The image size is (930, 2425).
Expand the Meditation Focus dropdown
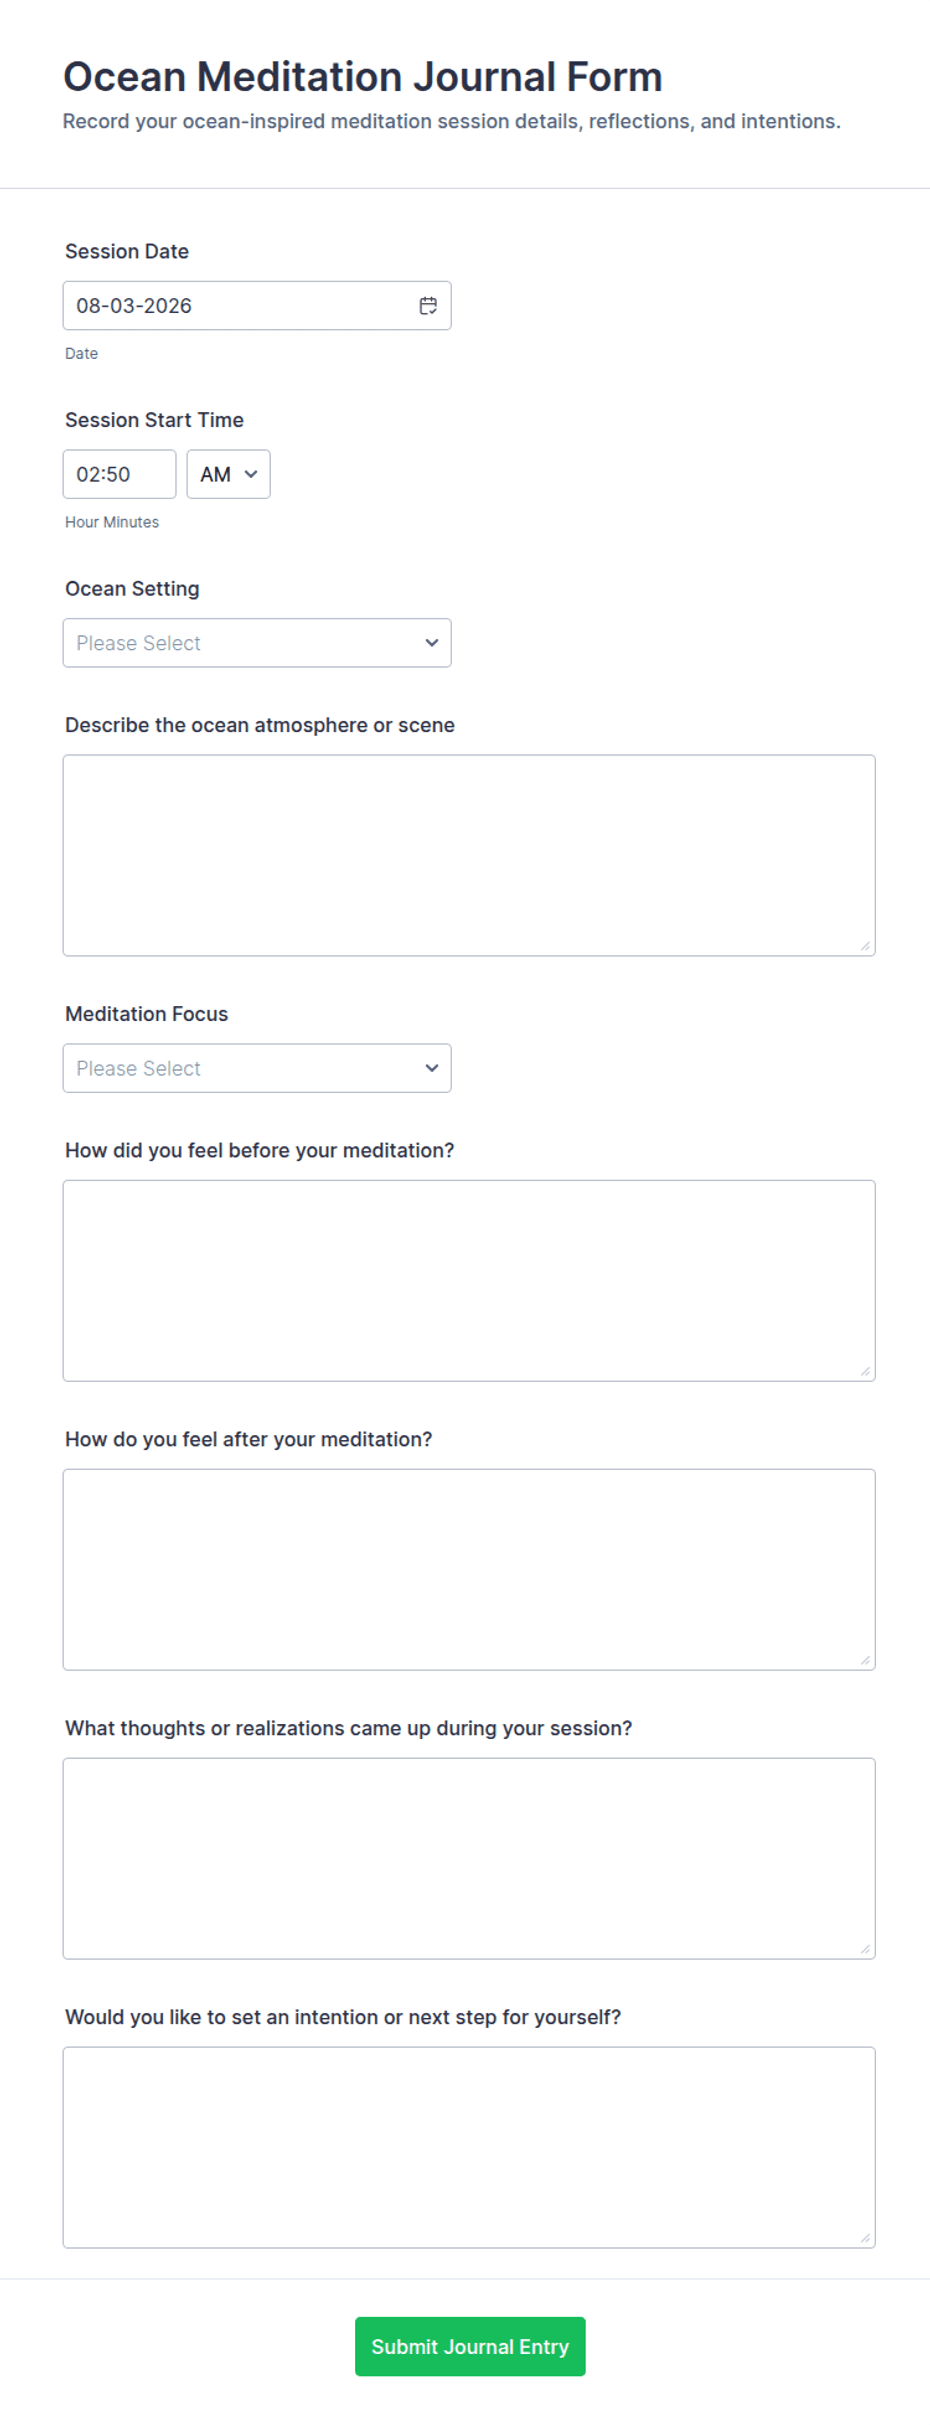[257, 1068]
